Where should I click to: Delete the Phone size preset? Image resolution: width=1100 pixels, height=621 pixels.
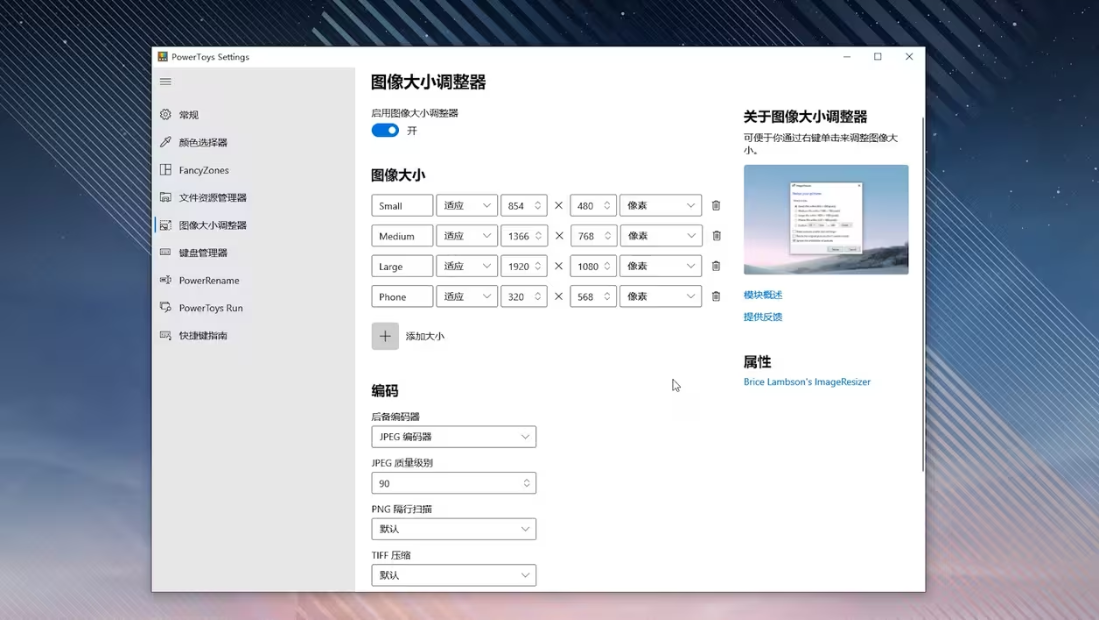coord(716,296)
